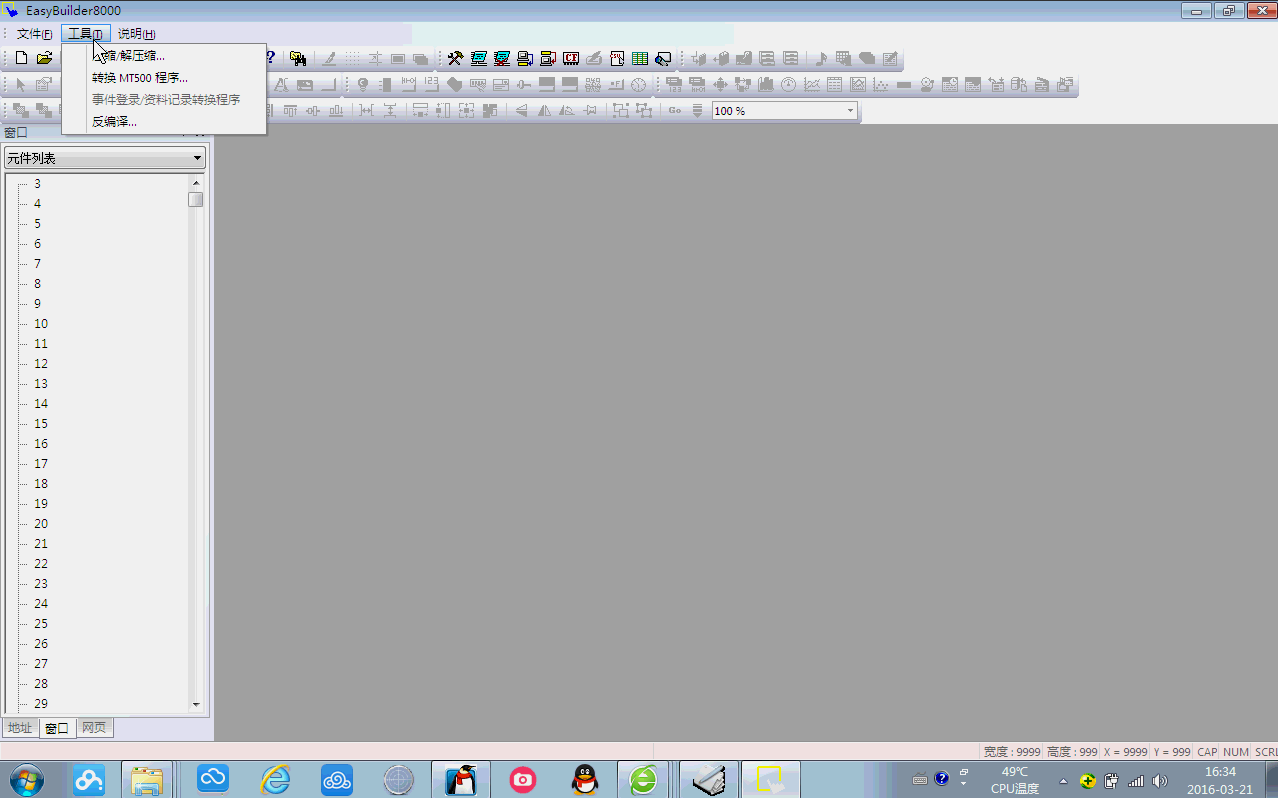Click the pen drawing tool icon
The image size is (1280, 800).
coord(329,58)
